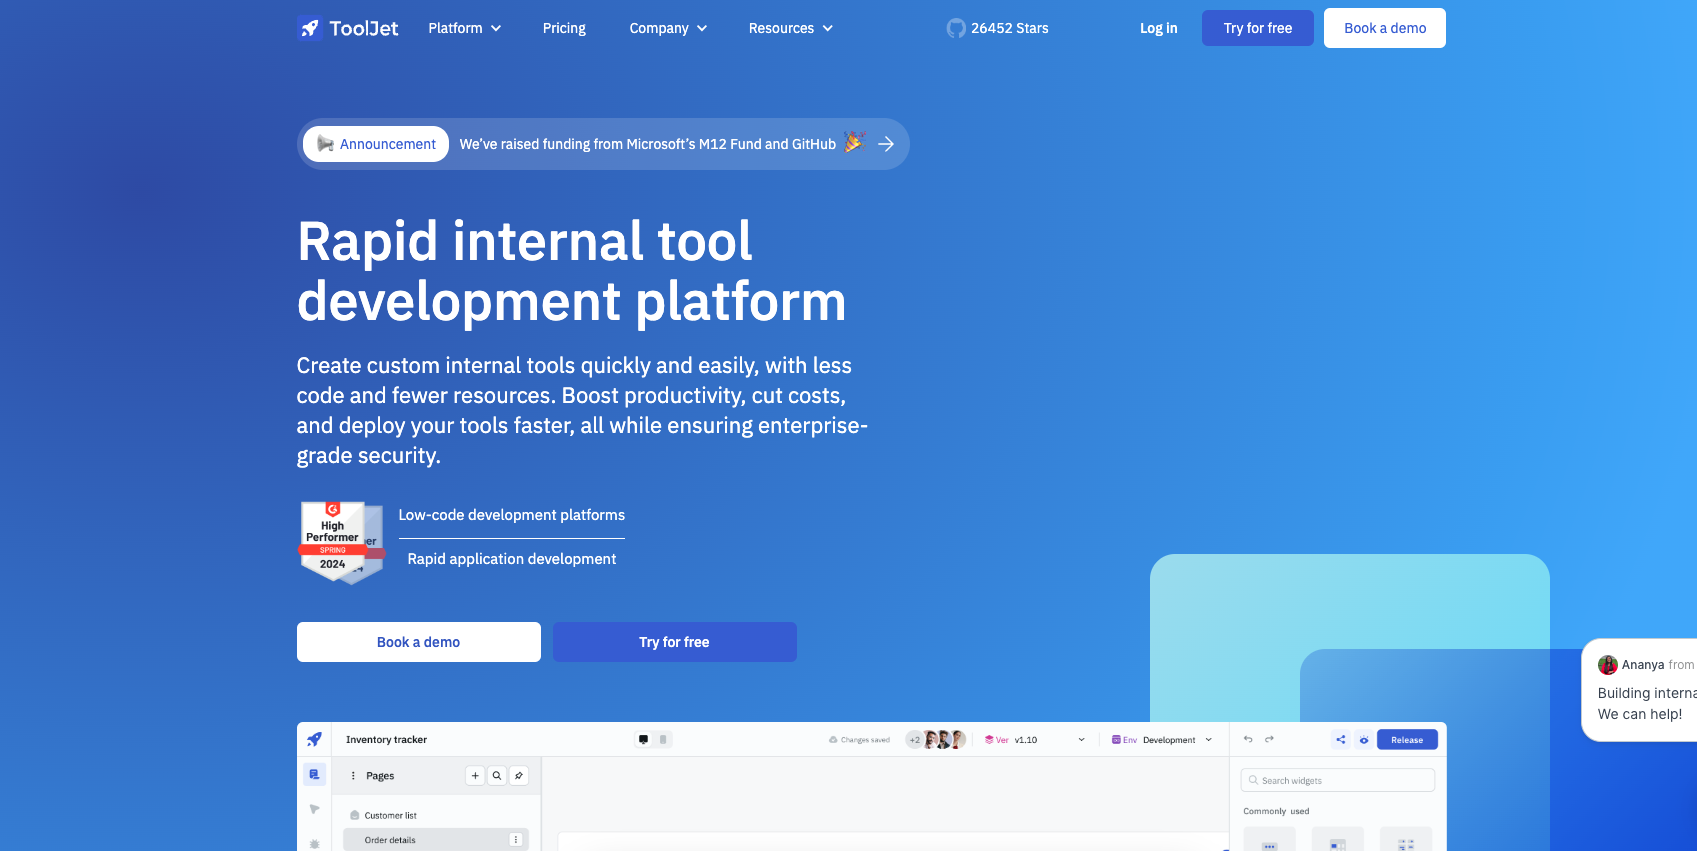The width and height of the screenshot is (1697, 851).
Task: Open the version v1.10 dropdown
Action: [x=1035, y=740]
